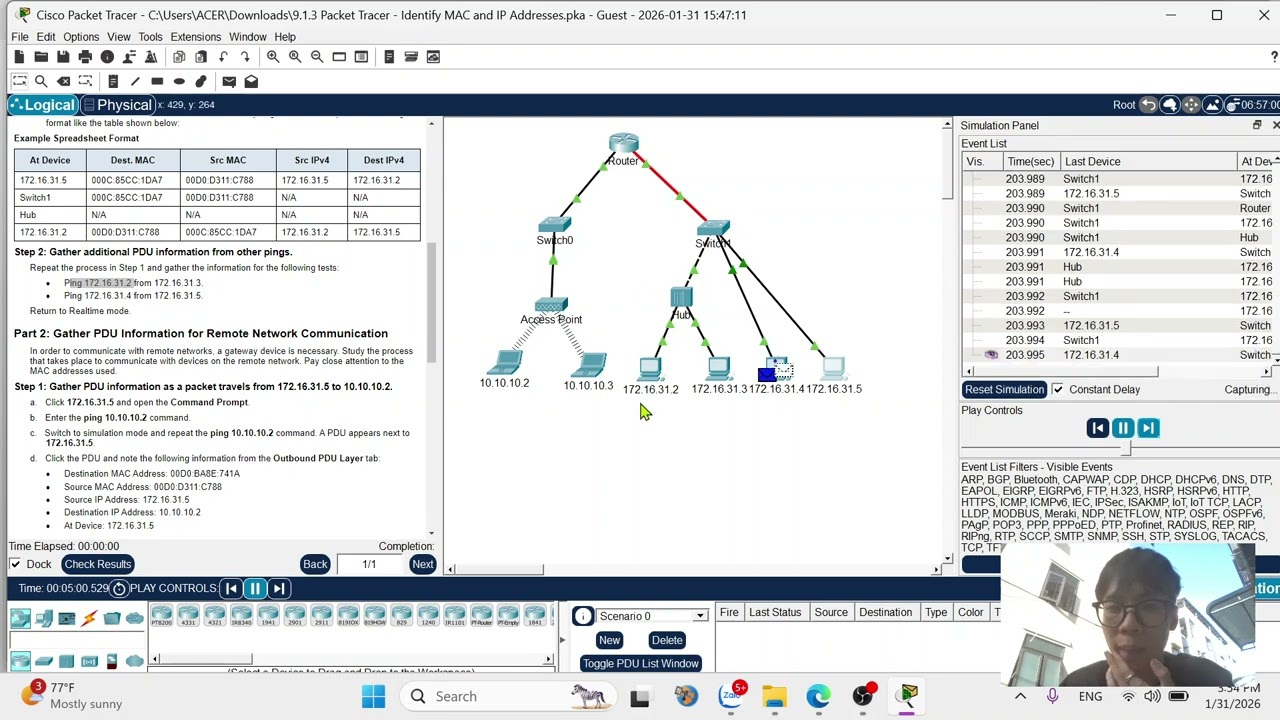This screenshot has height=720, width=1280.
Task: Click the Toggle PDU List Window button
Action: coord(640,663)
